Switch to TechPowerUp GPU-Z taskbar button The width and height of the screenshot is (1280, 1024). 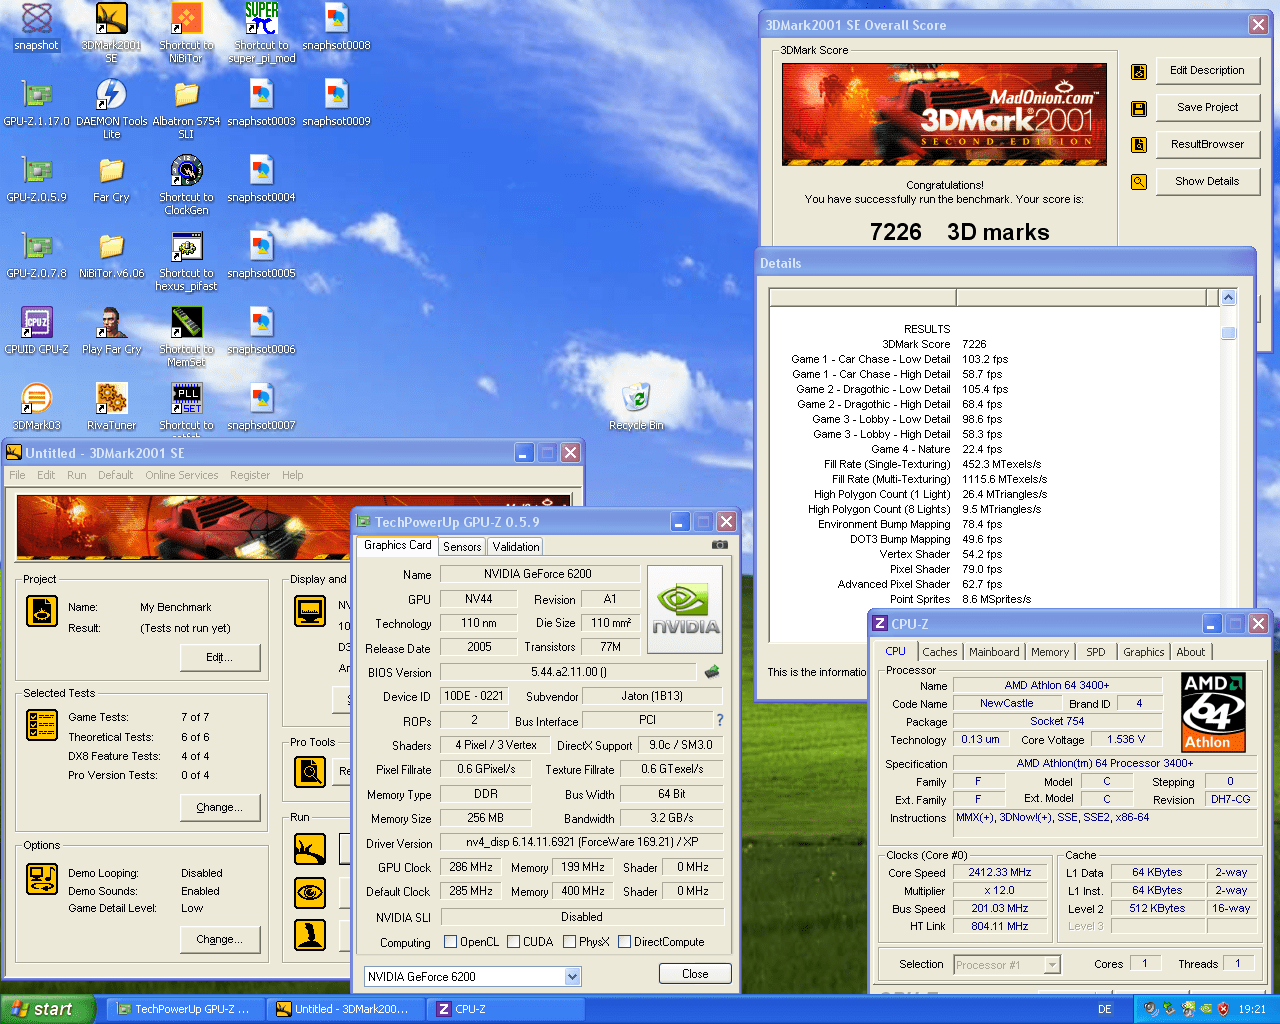(185, 1009)
